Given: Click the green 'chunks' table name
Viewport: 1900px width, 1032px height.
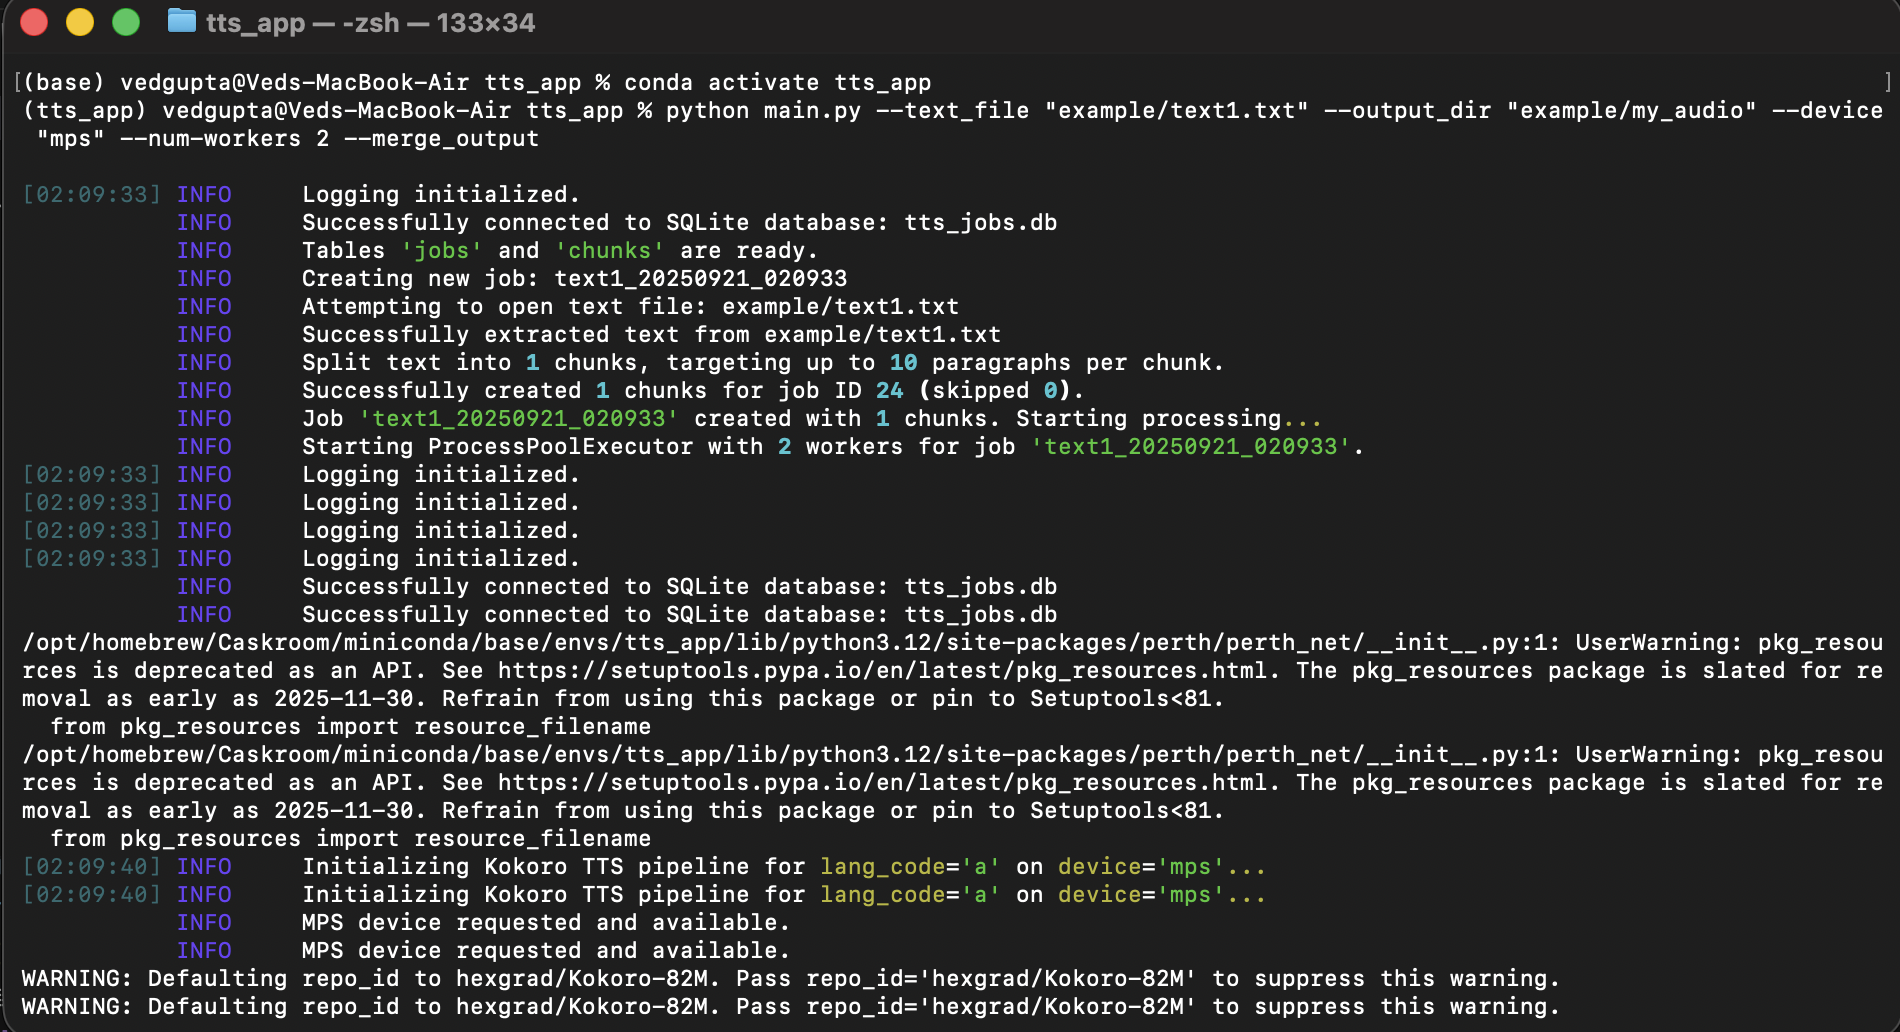Looking at the screenshot, I should [x=609, y=251].
